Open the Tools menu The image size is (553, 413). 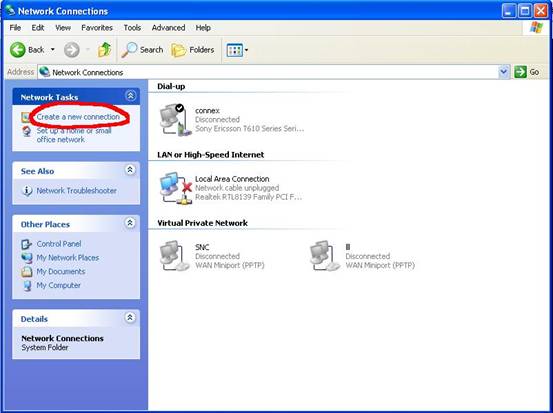(x=132, y=28)
